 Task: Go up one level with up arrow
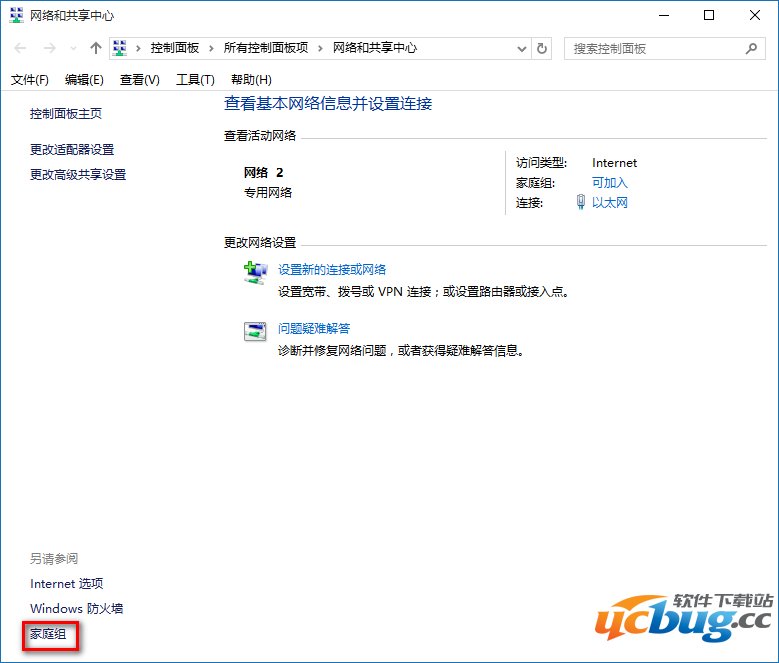coord(96,48)
